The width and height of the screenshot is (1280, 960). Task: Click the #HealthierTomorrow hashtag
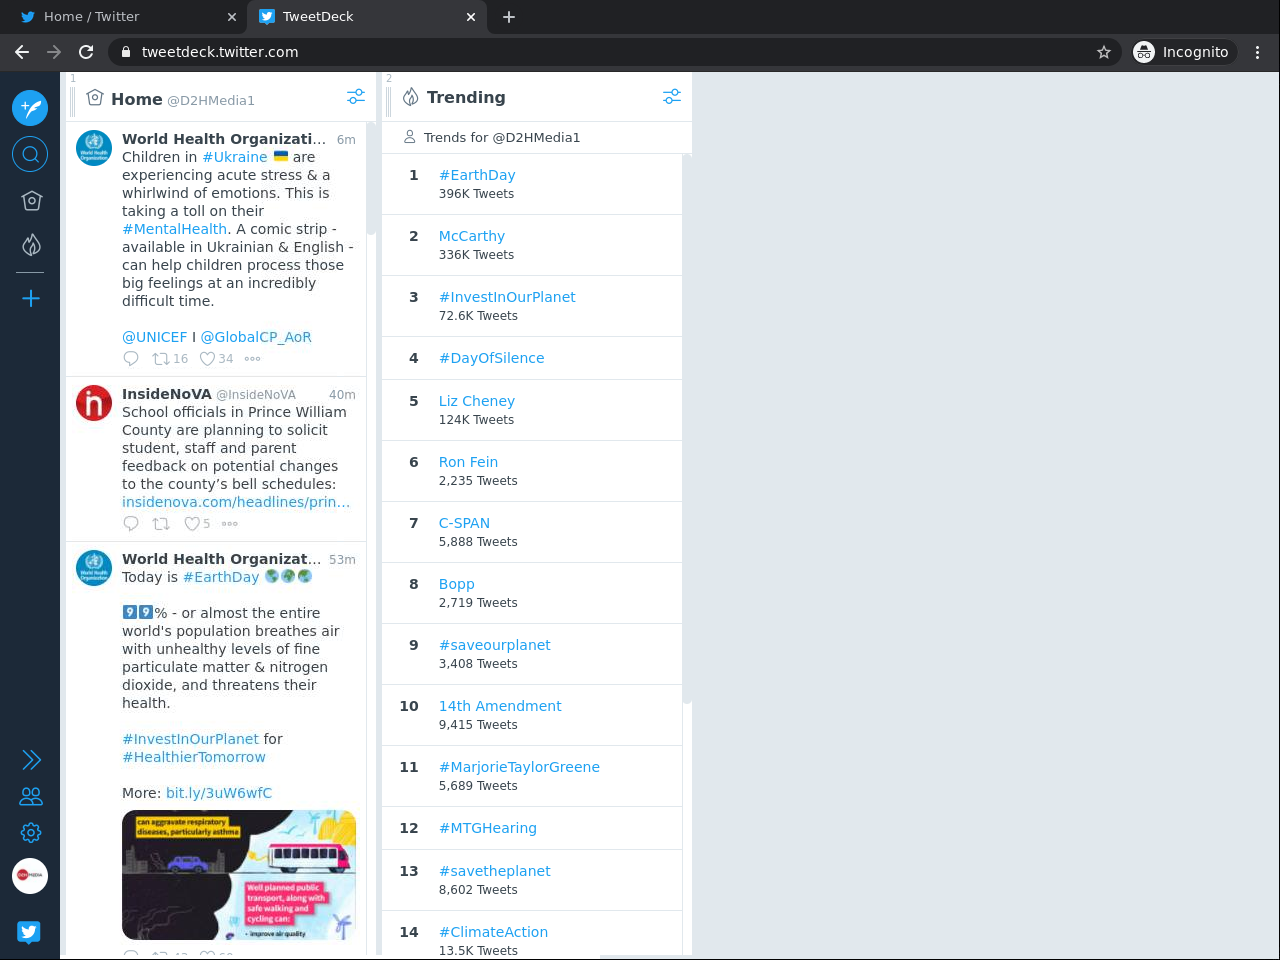click(194, 757)
